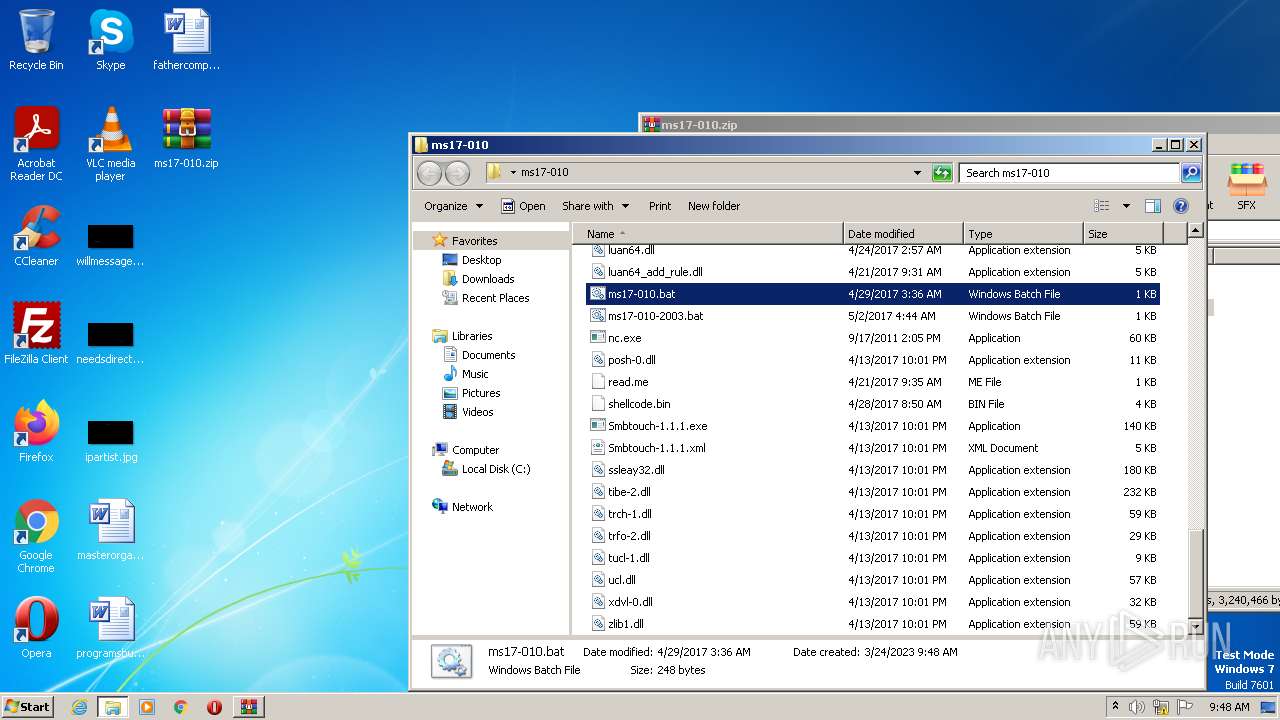1280x720 pixels.
Task: Open the Documents library
Action: [x=488, y=355]
